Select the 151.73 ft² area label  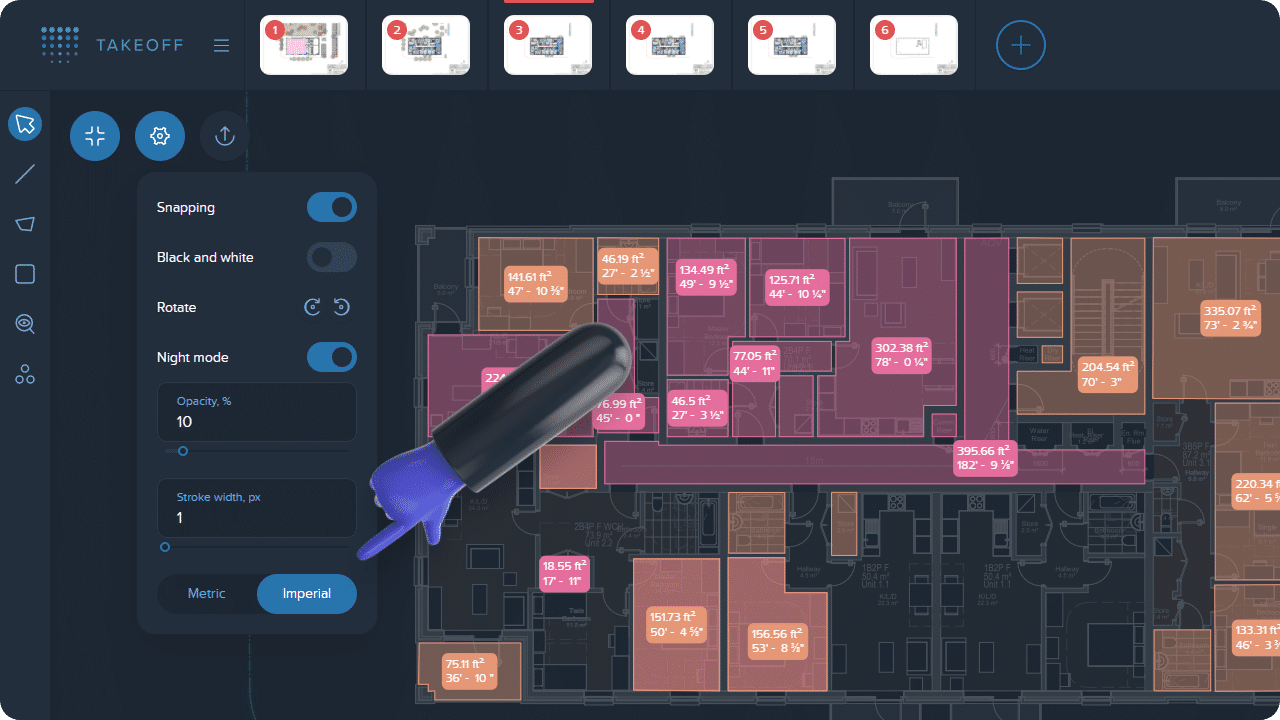pyautogui.click(x=676, y=624)
